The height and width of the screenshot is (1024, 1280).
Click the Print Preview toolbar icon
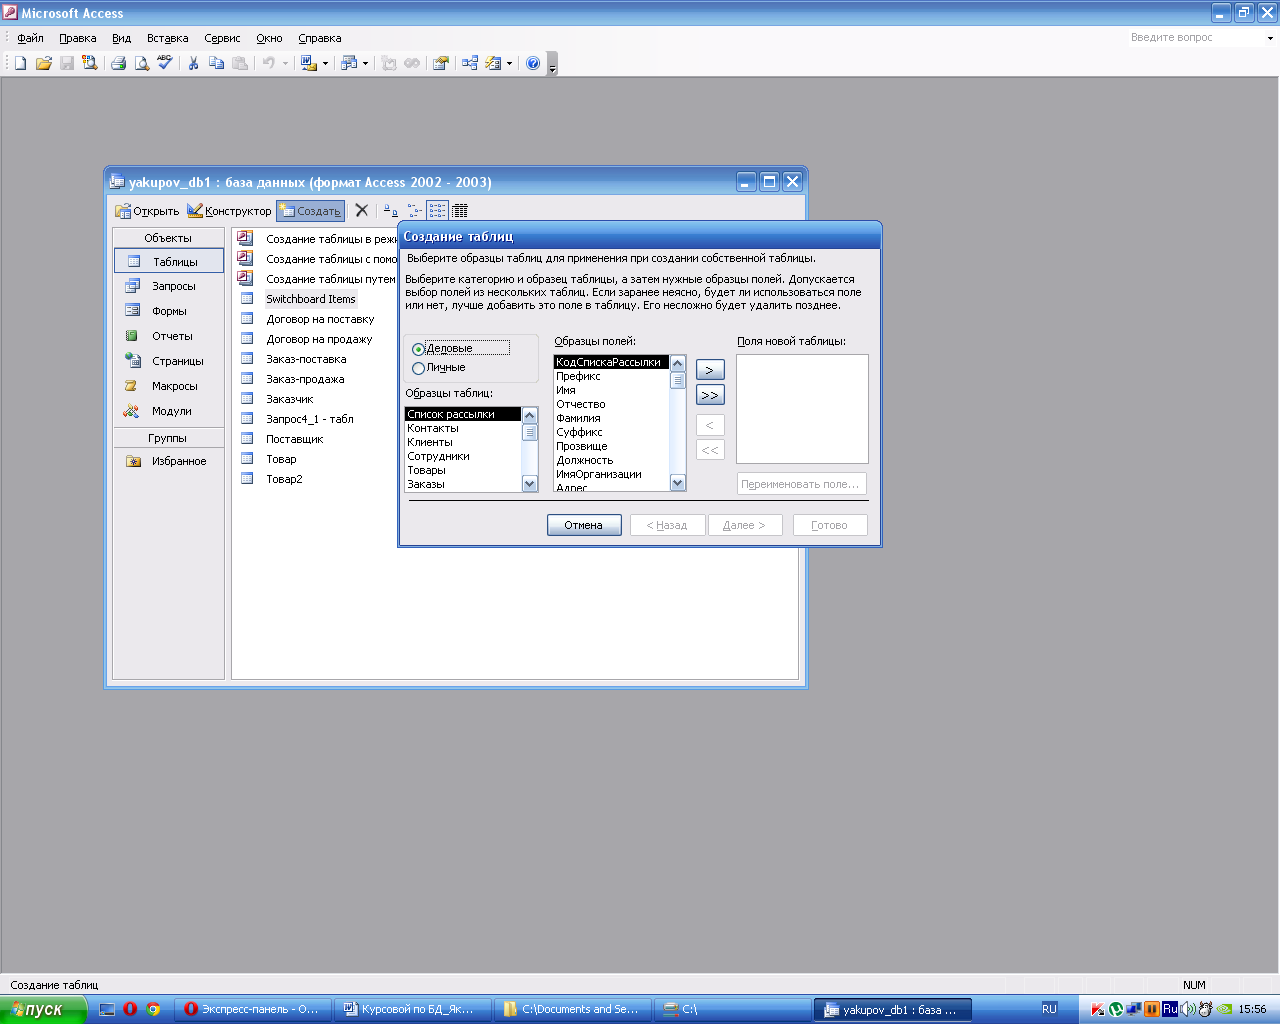pyautogui.click(x=142, y=63)
